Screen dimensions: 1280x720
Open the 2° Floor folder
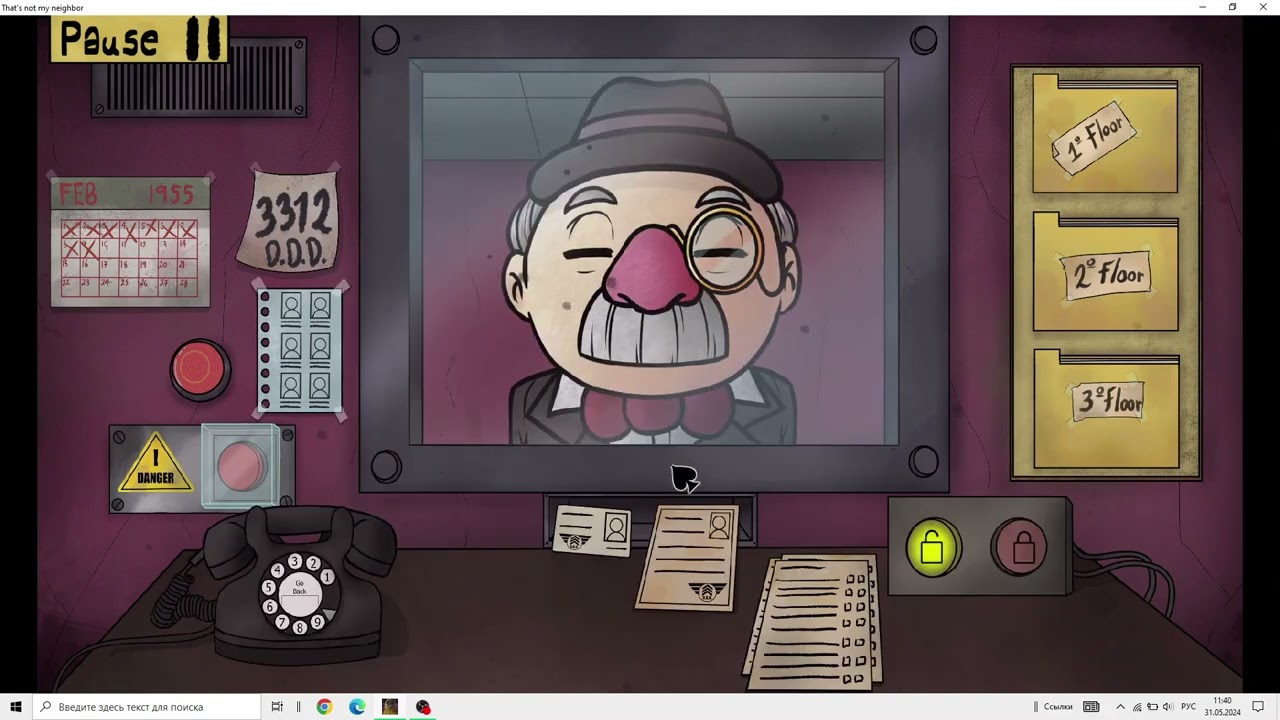[1105, 271]
